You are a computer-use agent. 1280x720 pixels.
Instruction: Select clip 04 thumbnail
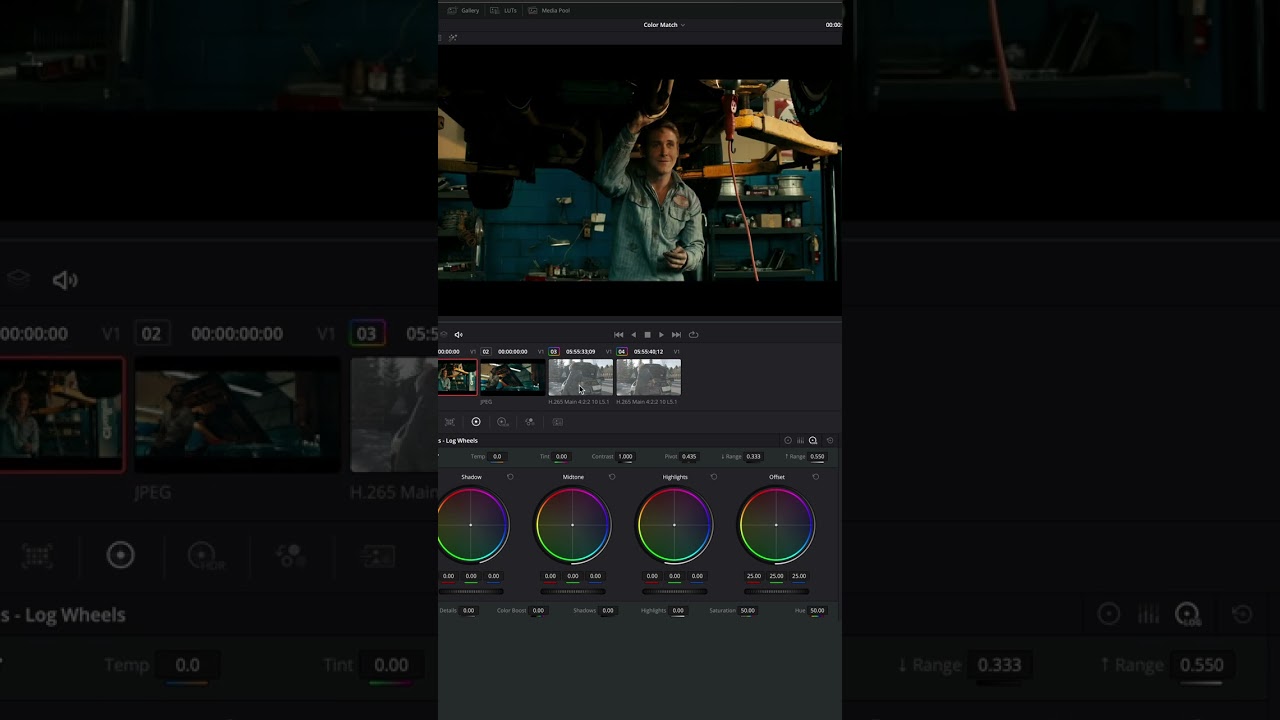(x=648, y=378)
